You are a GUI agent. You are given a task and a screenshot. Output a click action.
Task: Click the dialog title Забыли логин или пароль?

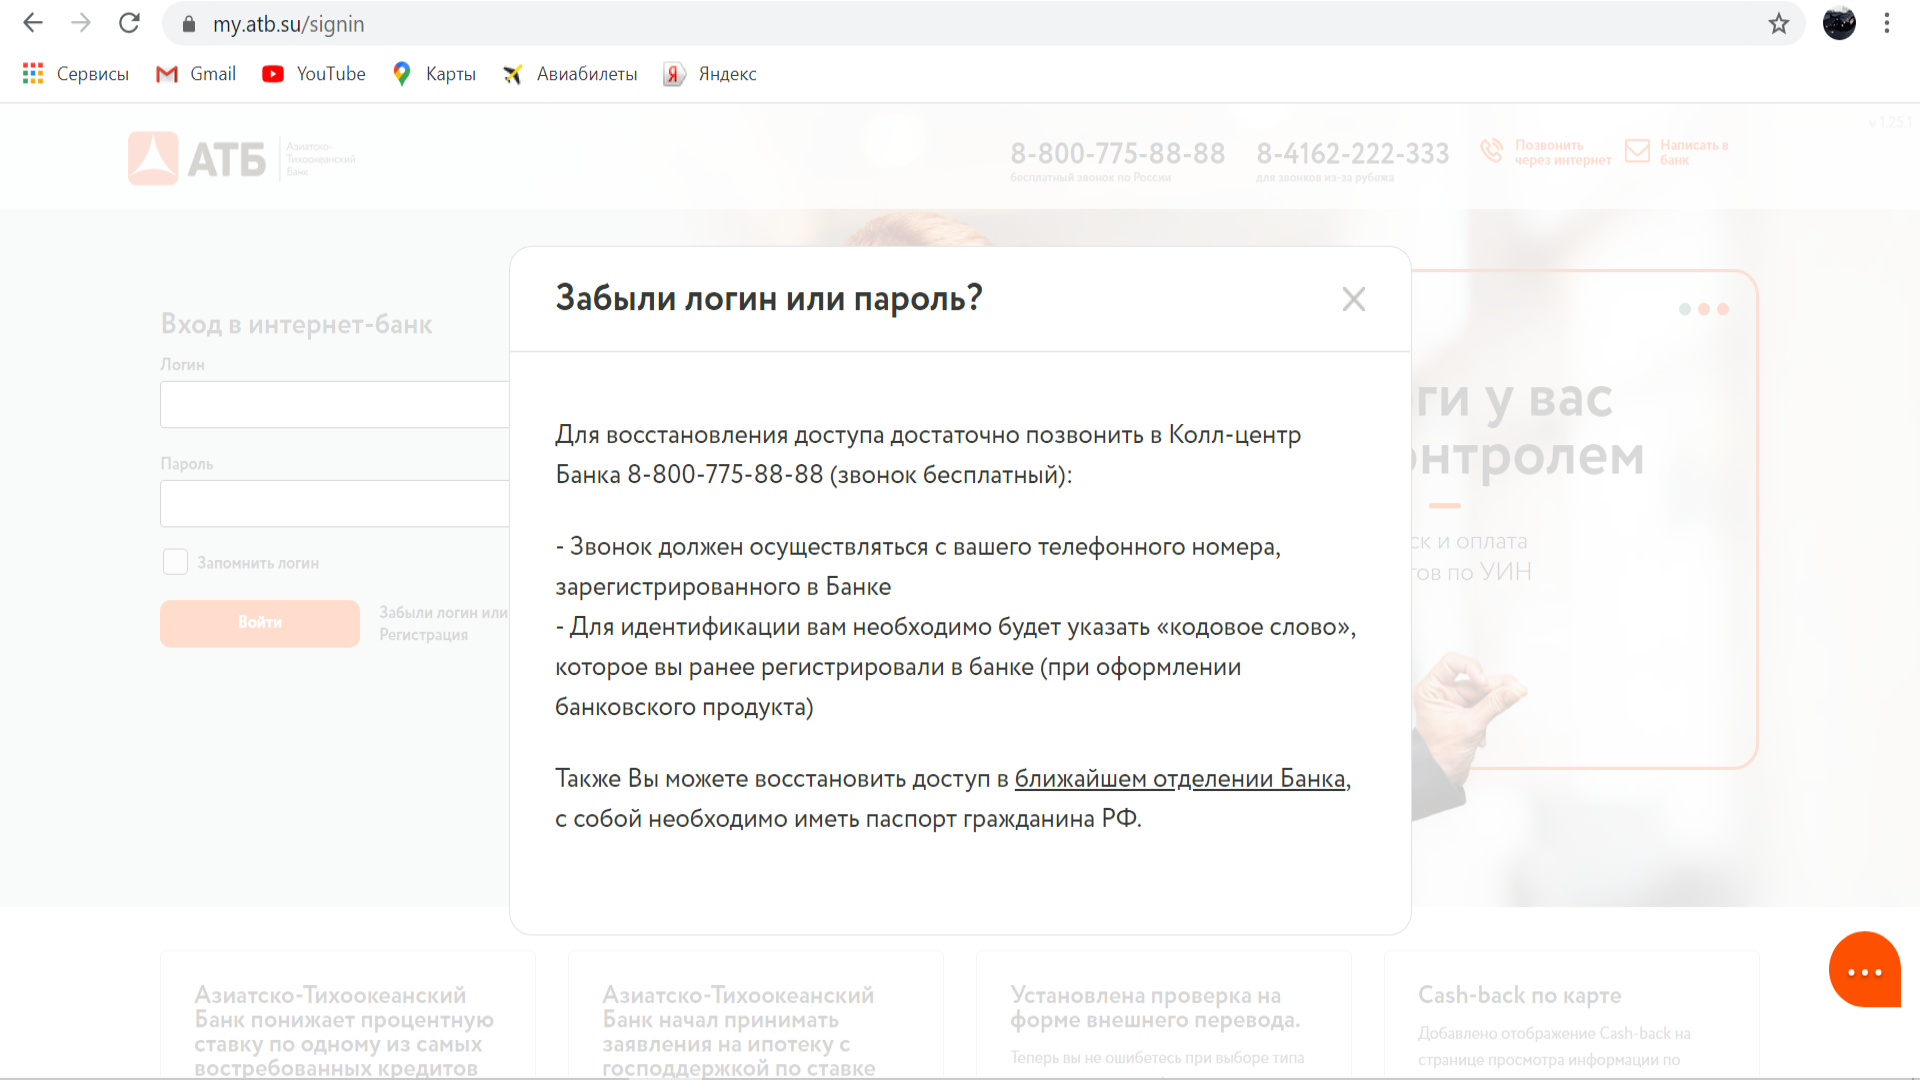tap(769, 298)
